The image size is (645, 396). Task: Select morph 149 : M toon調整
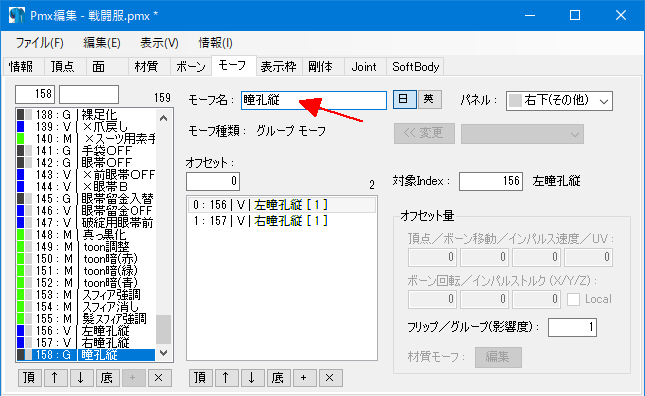pyautogui.click(x=86, y=247)
